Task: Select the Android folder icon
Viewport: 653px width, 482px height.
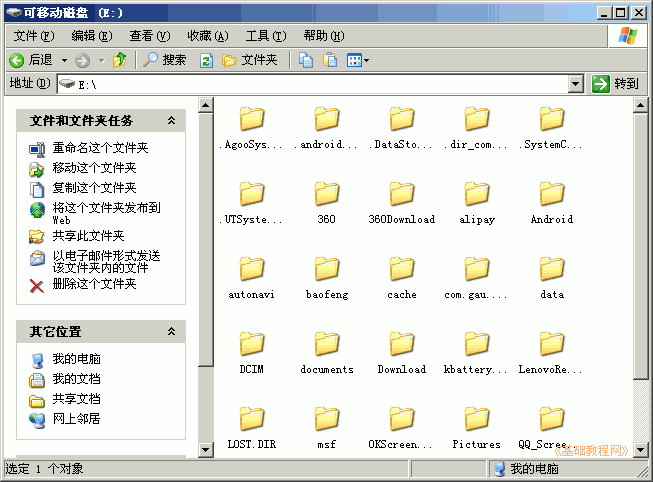Action: 551,194
